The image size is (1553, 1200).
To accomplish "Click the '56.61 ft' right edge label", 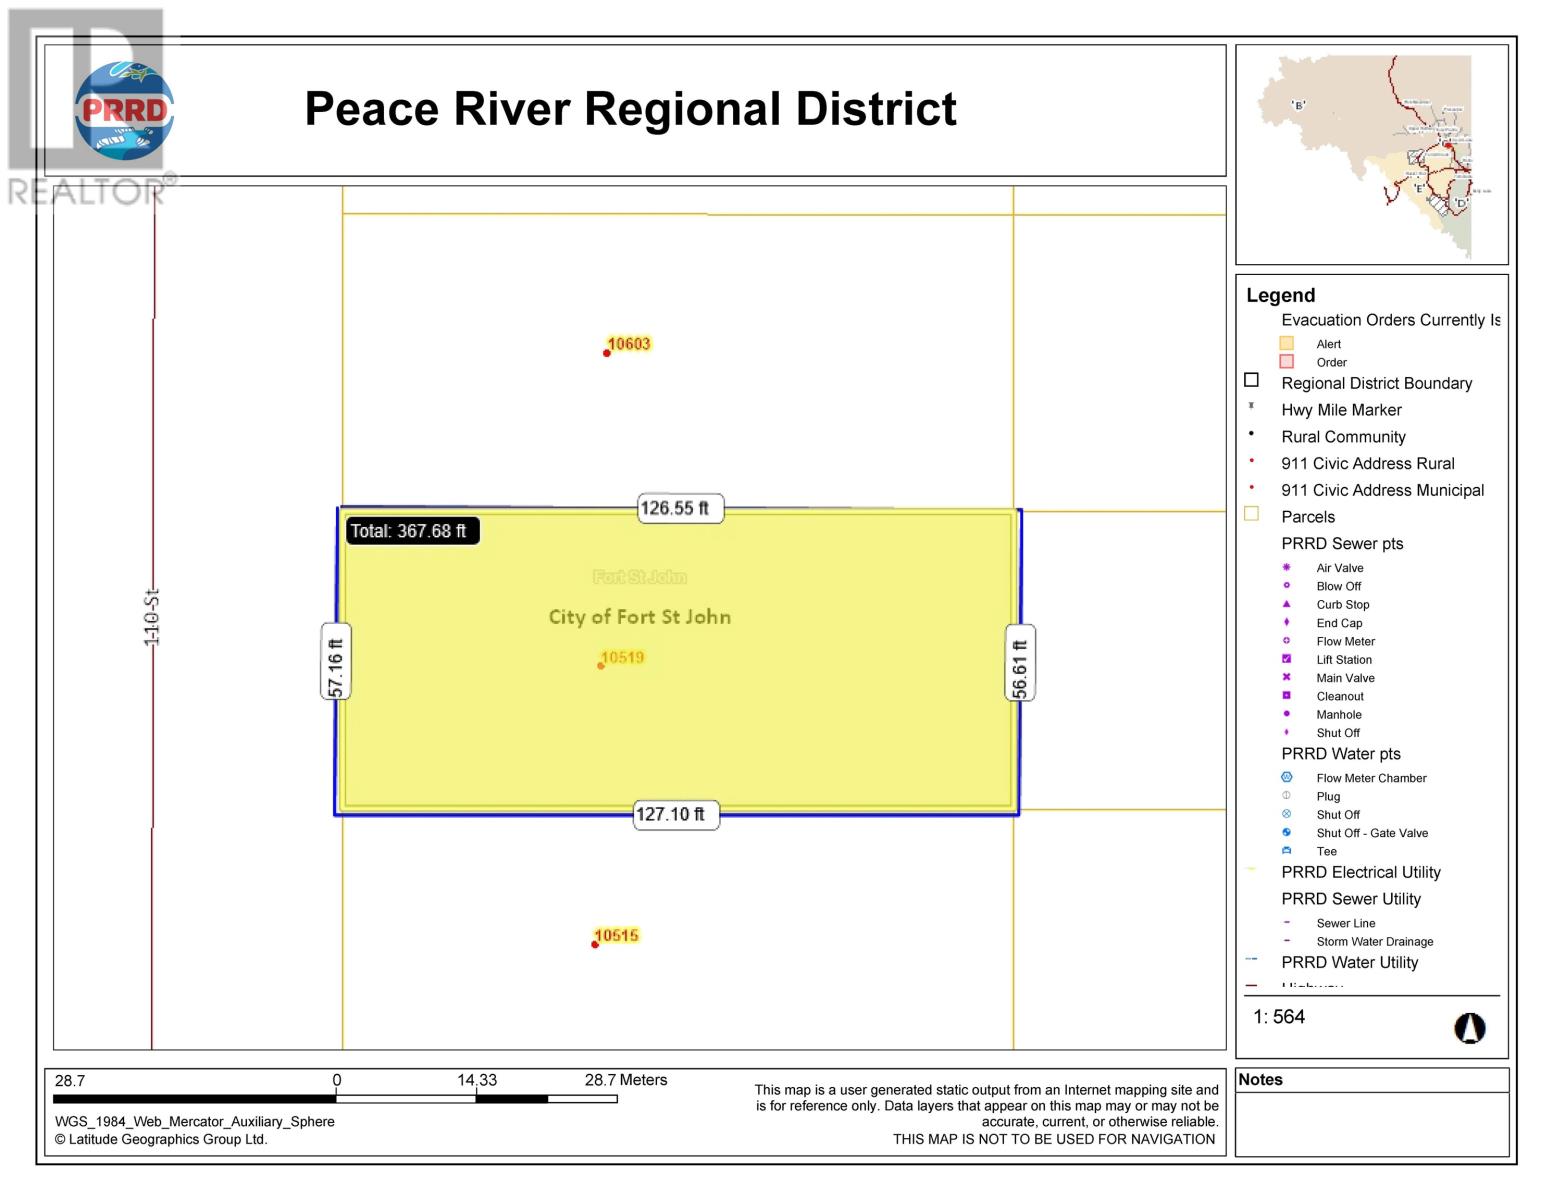I will [x=1020, y=663].
